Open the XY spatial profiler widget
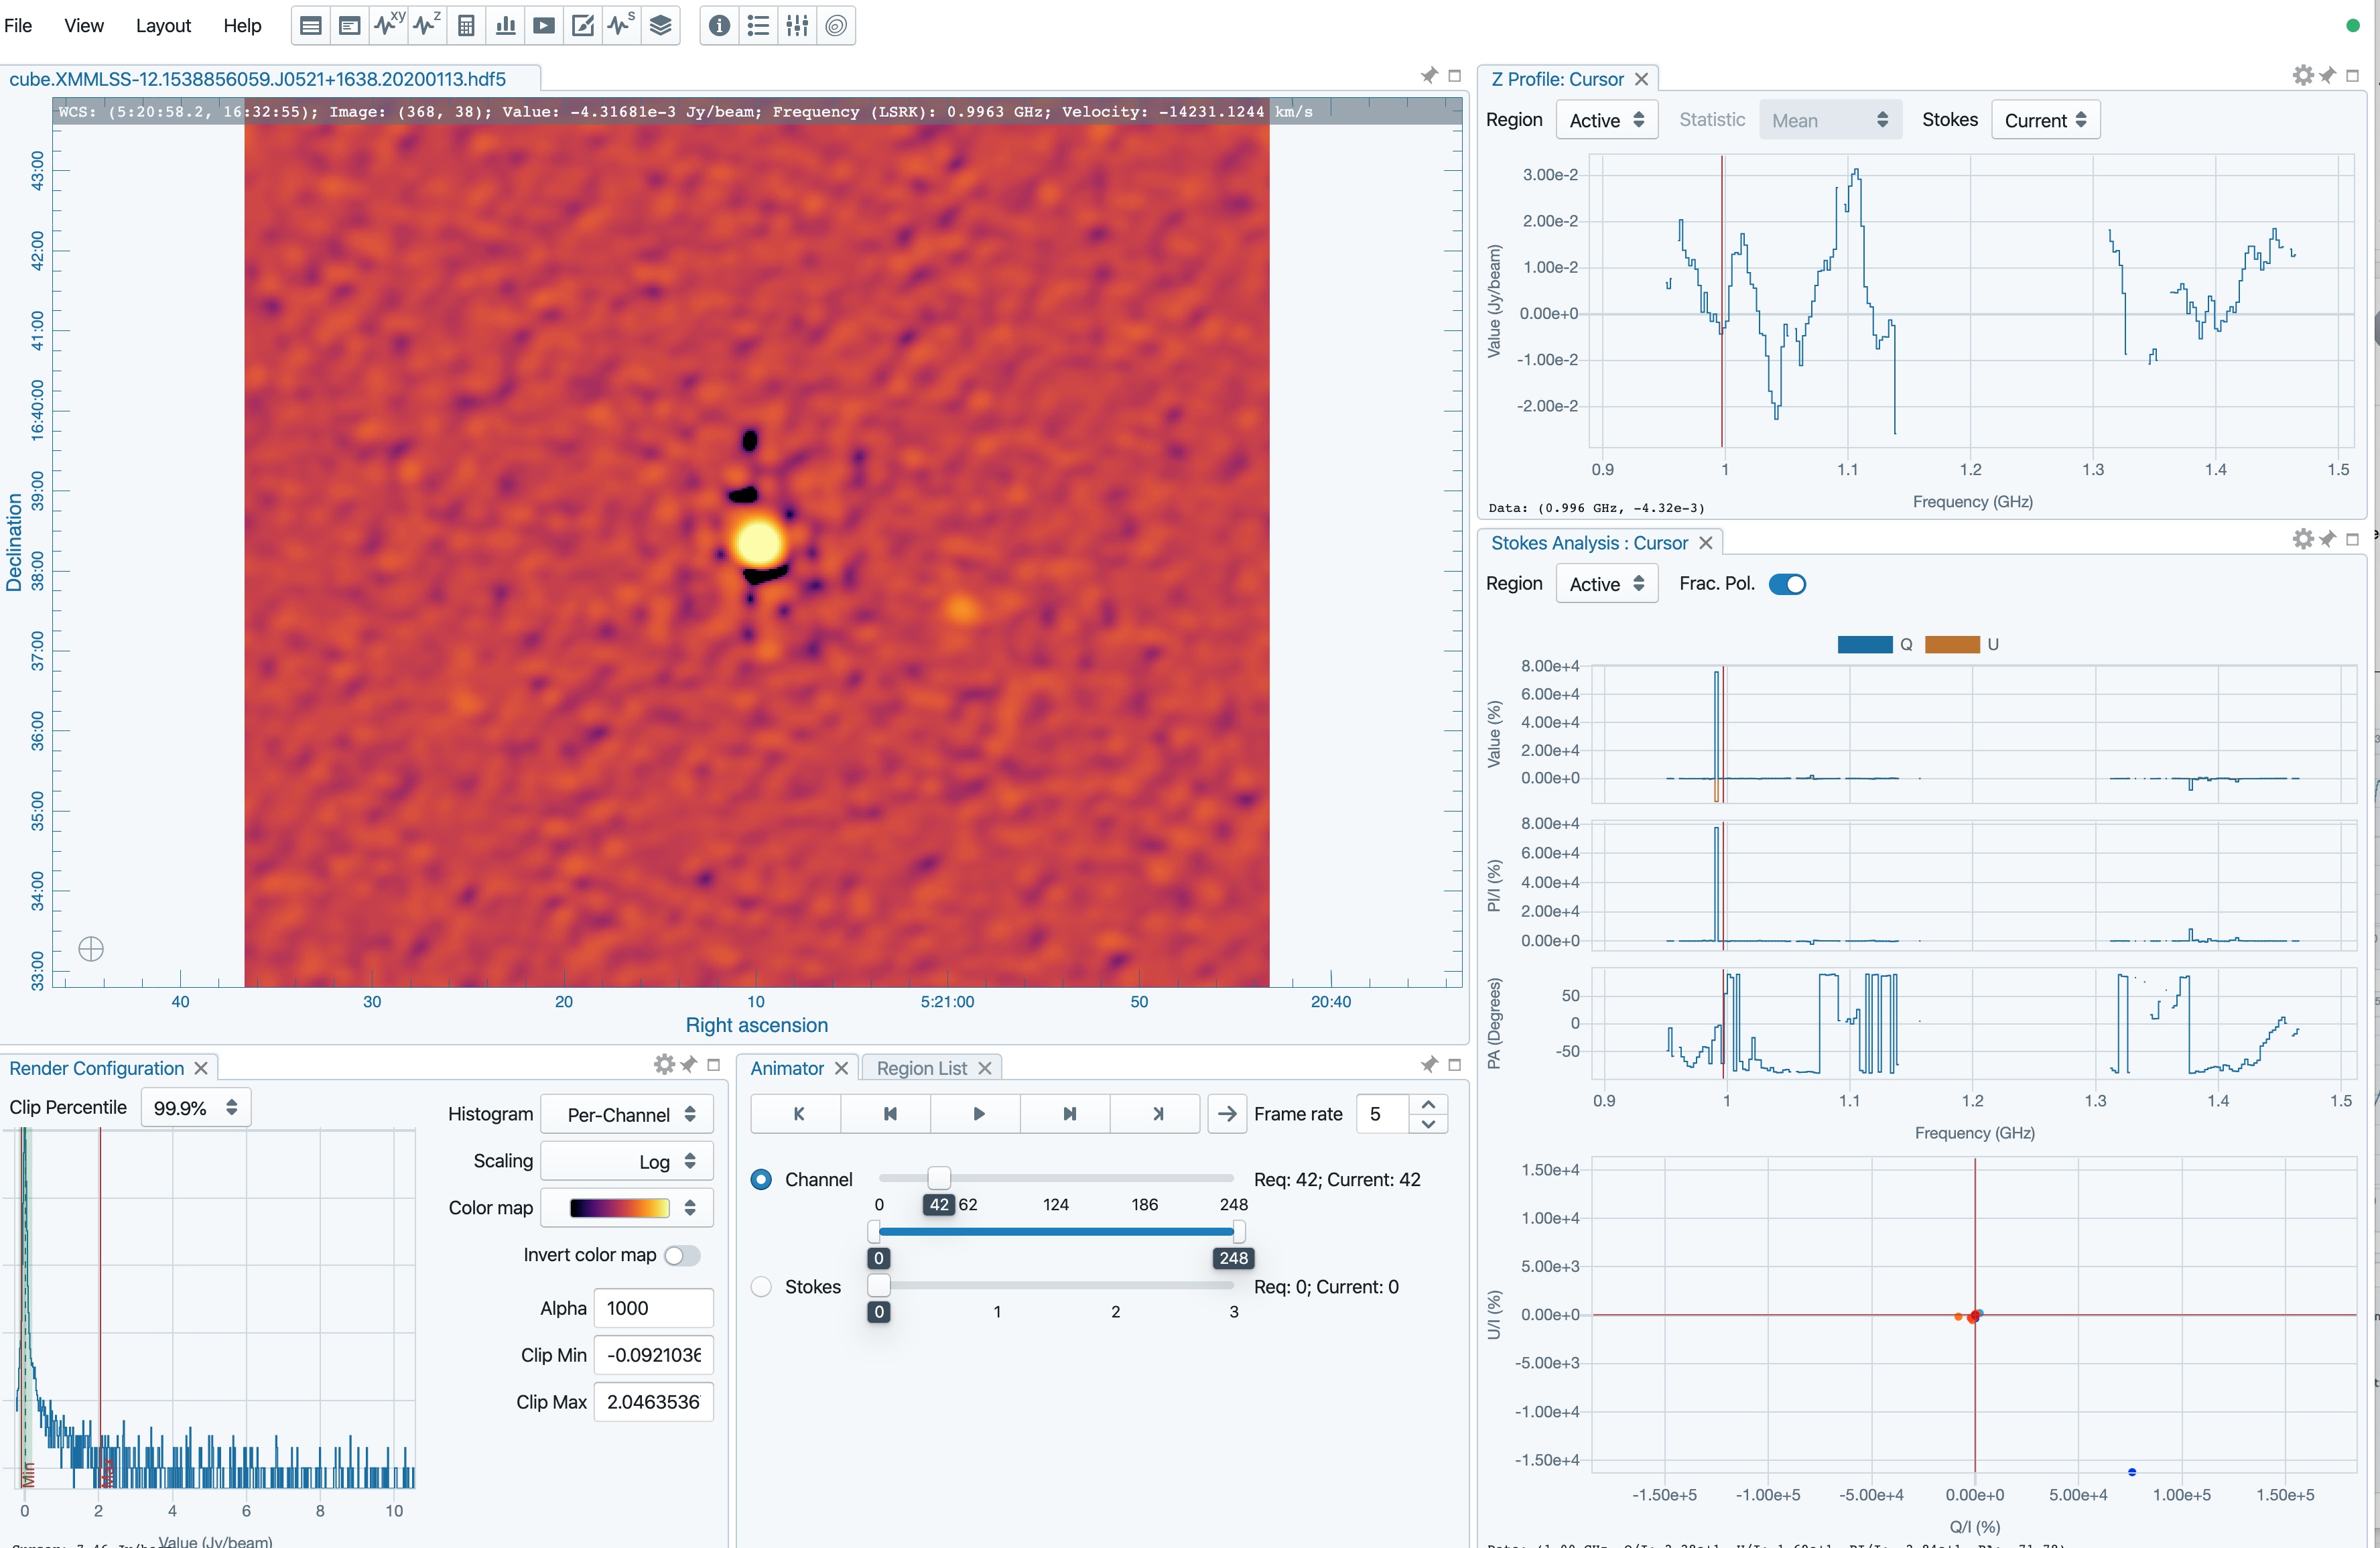The height and width of the screenshot is (1548, 2380). click(388, 25)
